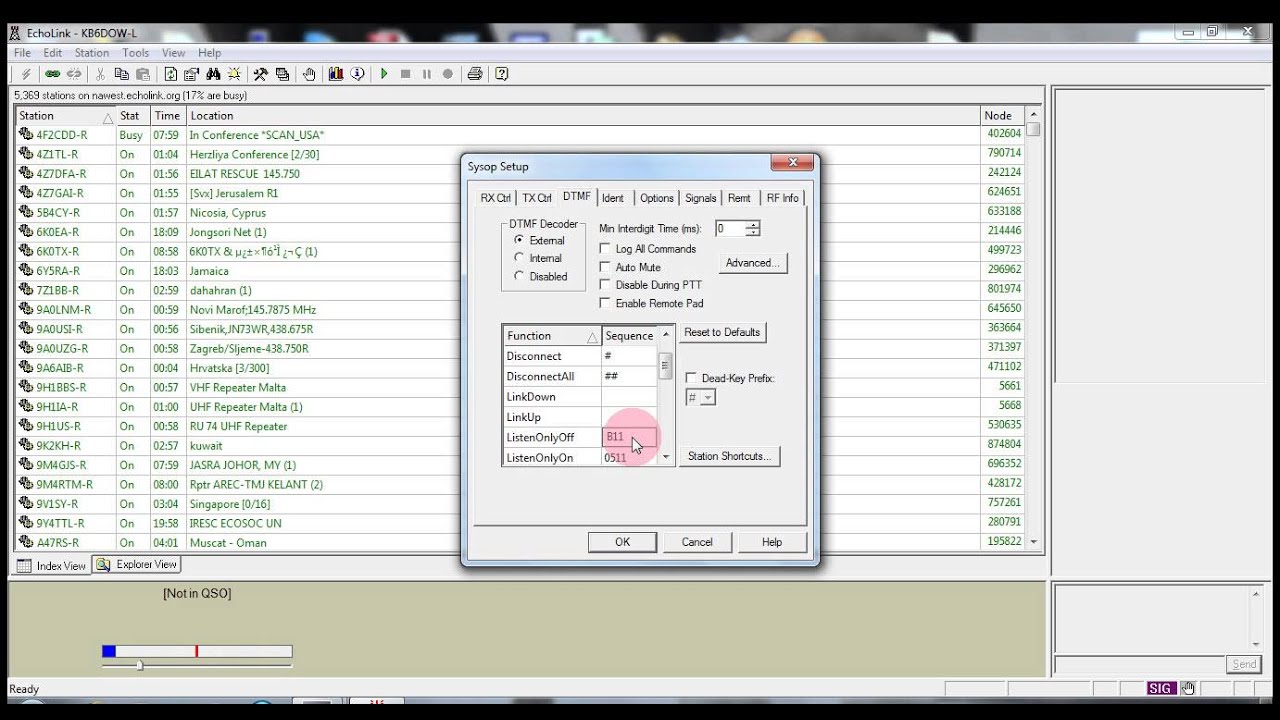Increase Min Interdigit Time spinner up arrow
Viewport: 1280px width, 720px height.
752,225
